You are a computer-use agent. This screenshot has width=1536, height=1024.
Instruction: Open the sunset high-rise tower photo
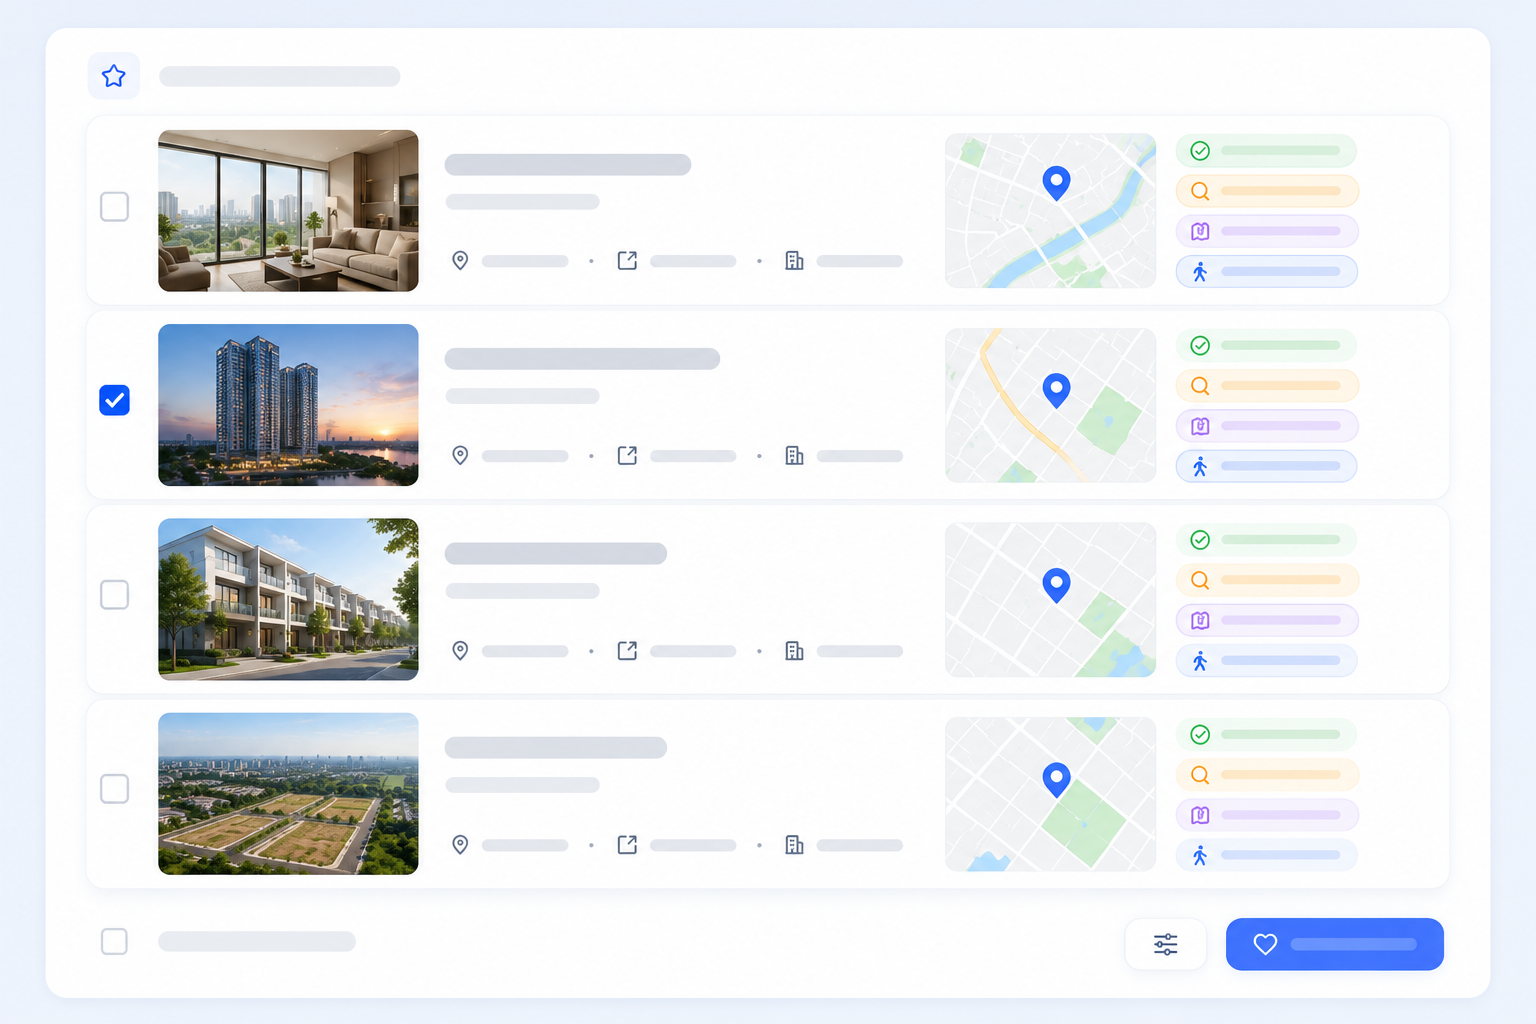click(x=288, y=405)
